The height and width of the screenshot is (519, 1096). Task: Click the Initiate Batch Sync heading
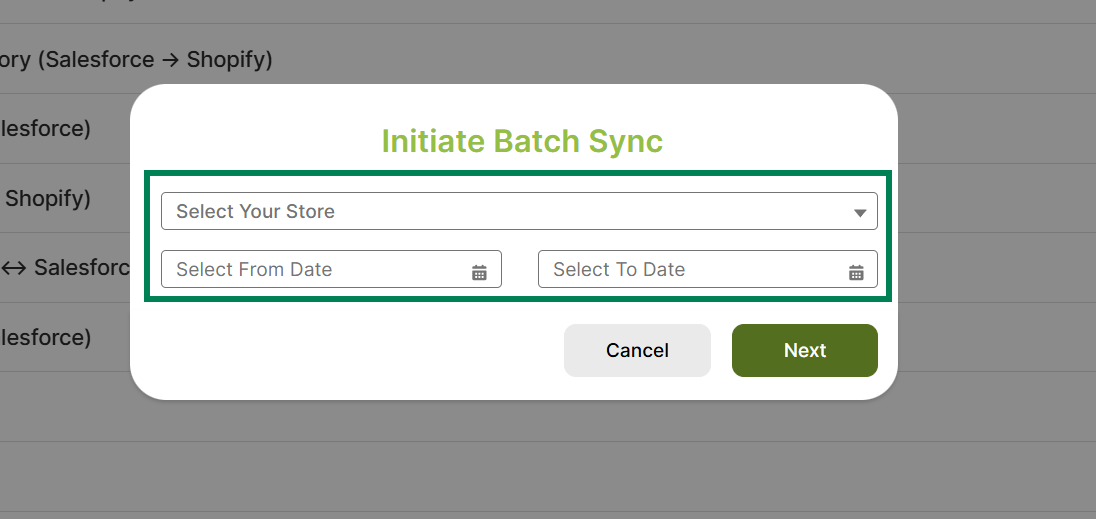[522, 141]
